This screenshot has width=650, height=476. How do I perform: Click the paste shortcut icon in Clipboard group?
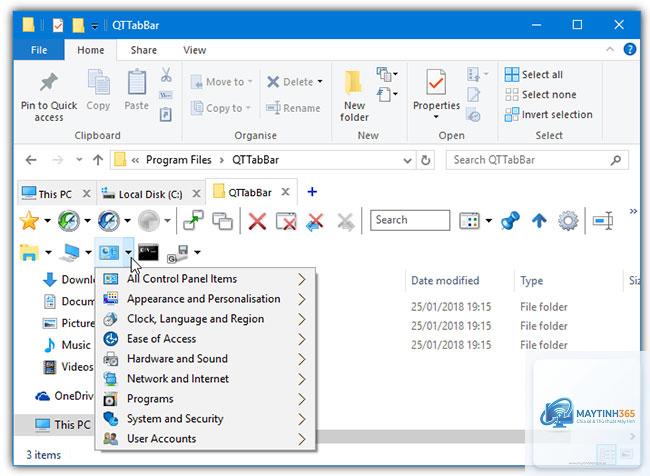point(166,114)
